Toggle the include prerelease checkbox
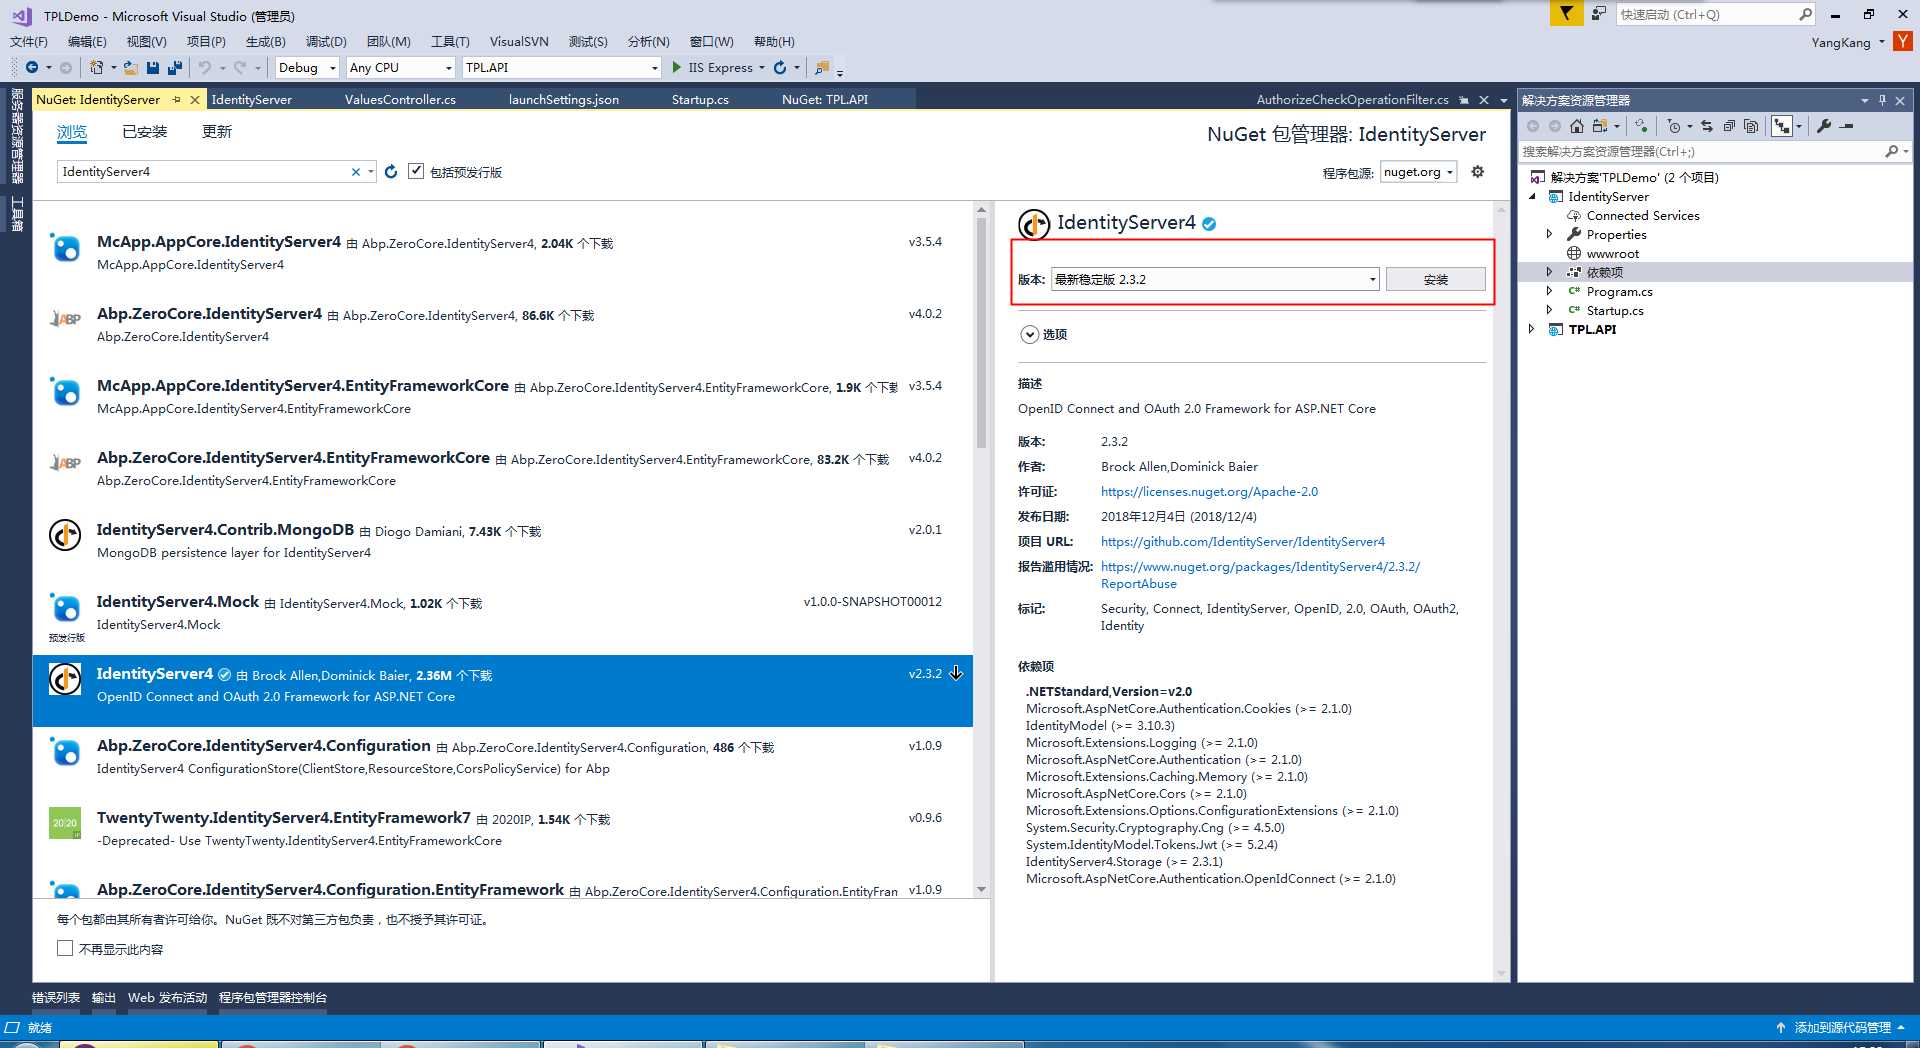Image resolution: width=1920 pixels, height=1048 pixels. click(x=416, y=171)
